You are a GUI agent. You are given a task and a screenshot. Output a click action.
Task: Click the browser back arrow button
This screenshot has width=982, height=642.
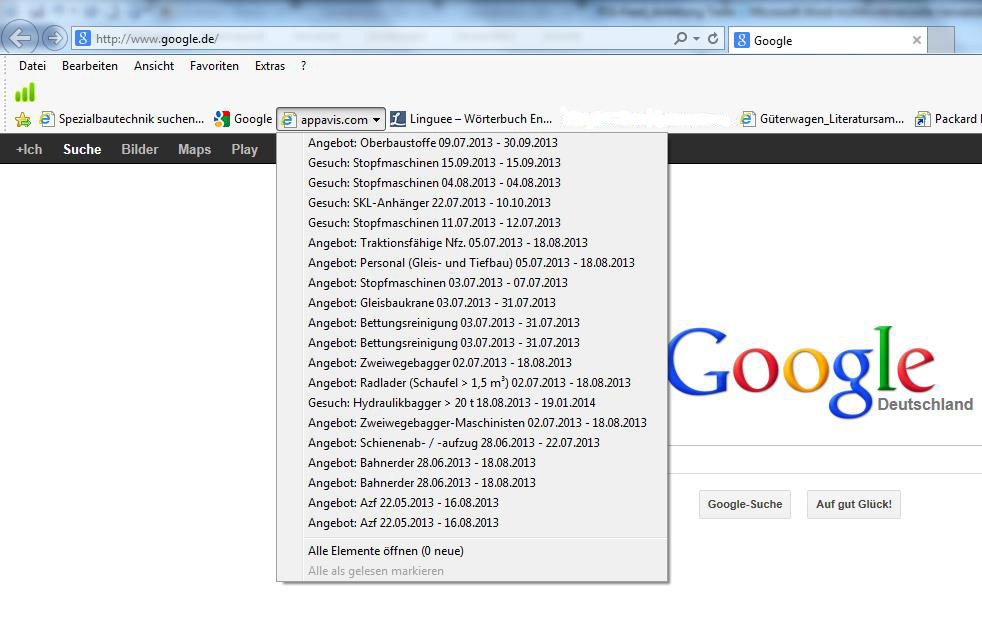click(20, 39)
